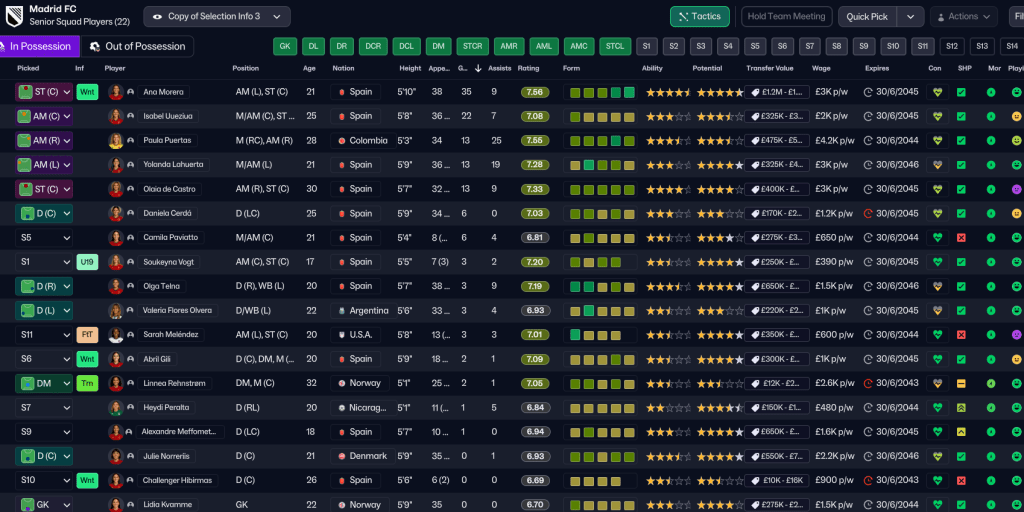
Task: Expand the Quick Pick arrow menu
Action: click(x=910, y=17)
